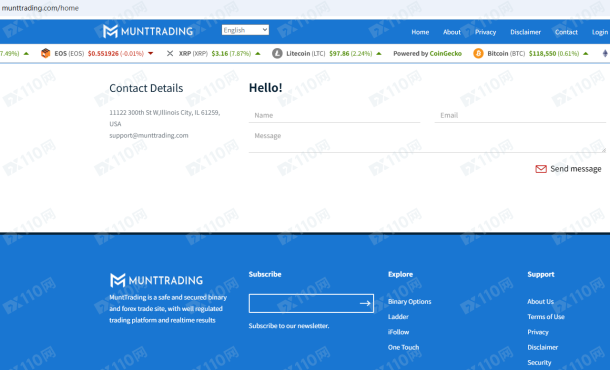
Task: Click the 'Subscribe to our newsletter.' text
Action: (x=289, y=326)
